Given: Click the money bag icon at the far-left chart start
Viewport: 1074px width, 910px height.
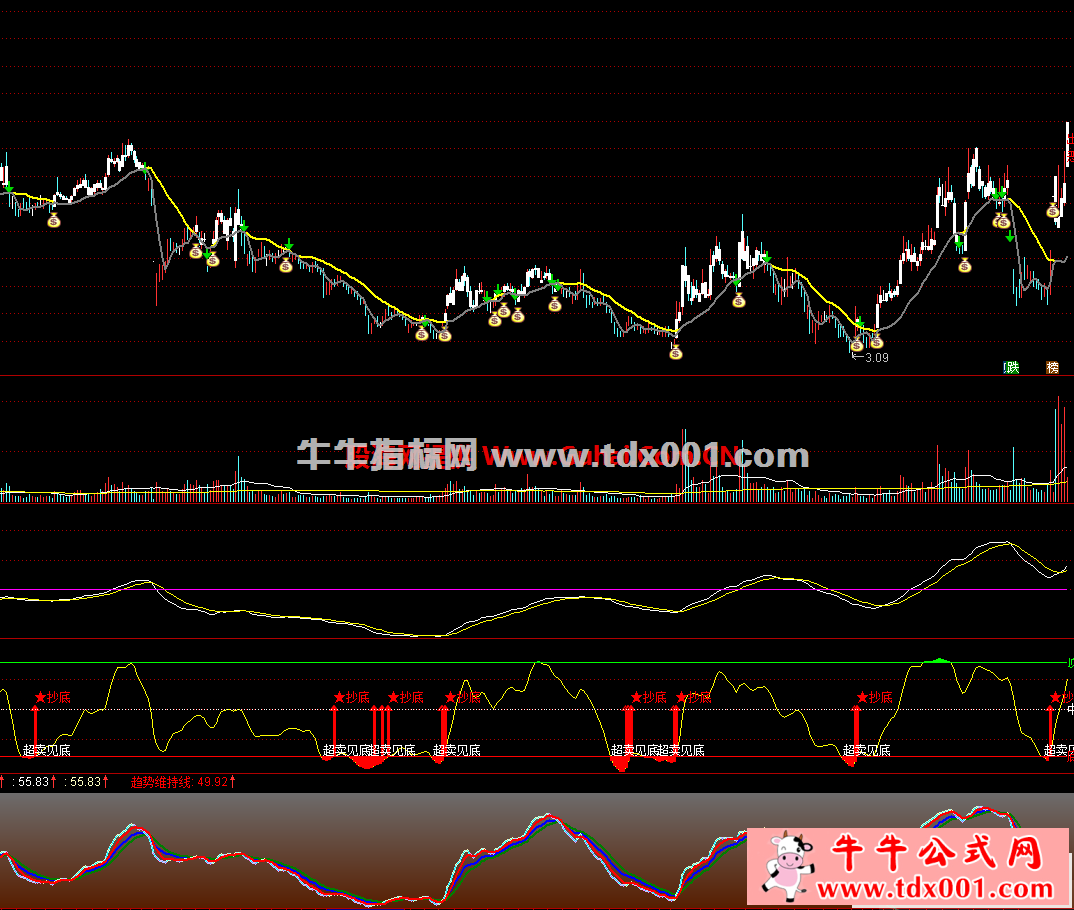Looking at the screenshot, I should coord(53,220).
